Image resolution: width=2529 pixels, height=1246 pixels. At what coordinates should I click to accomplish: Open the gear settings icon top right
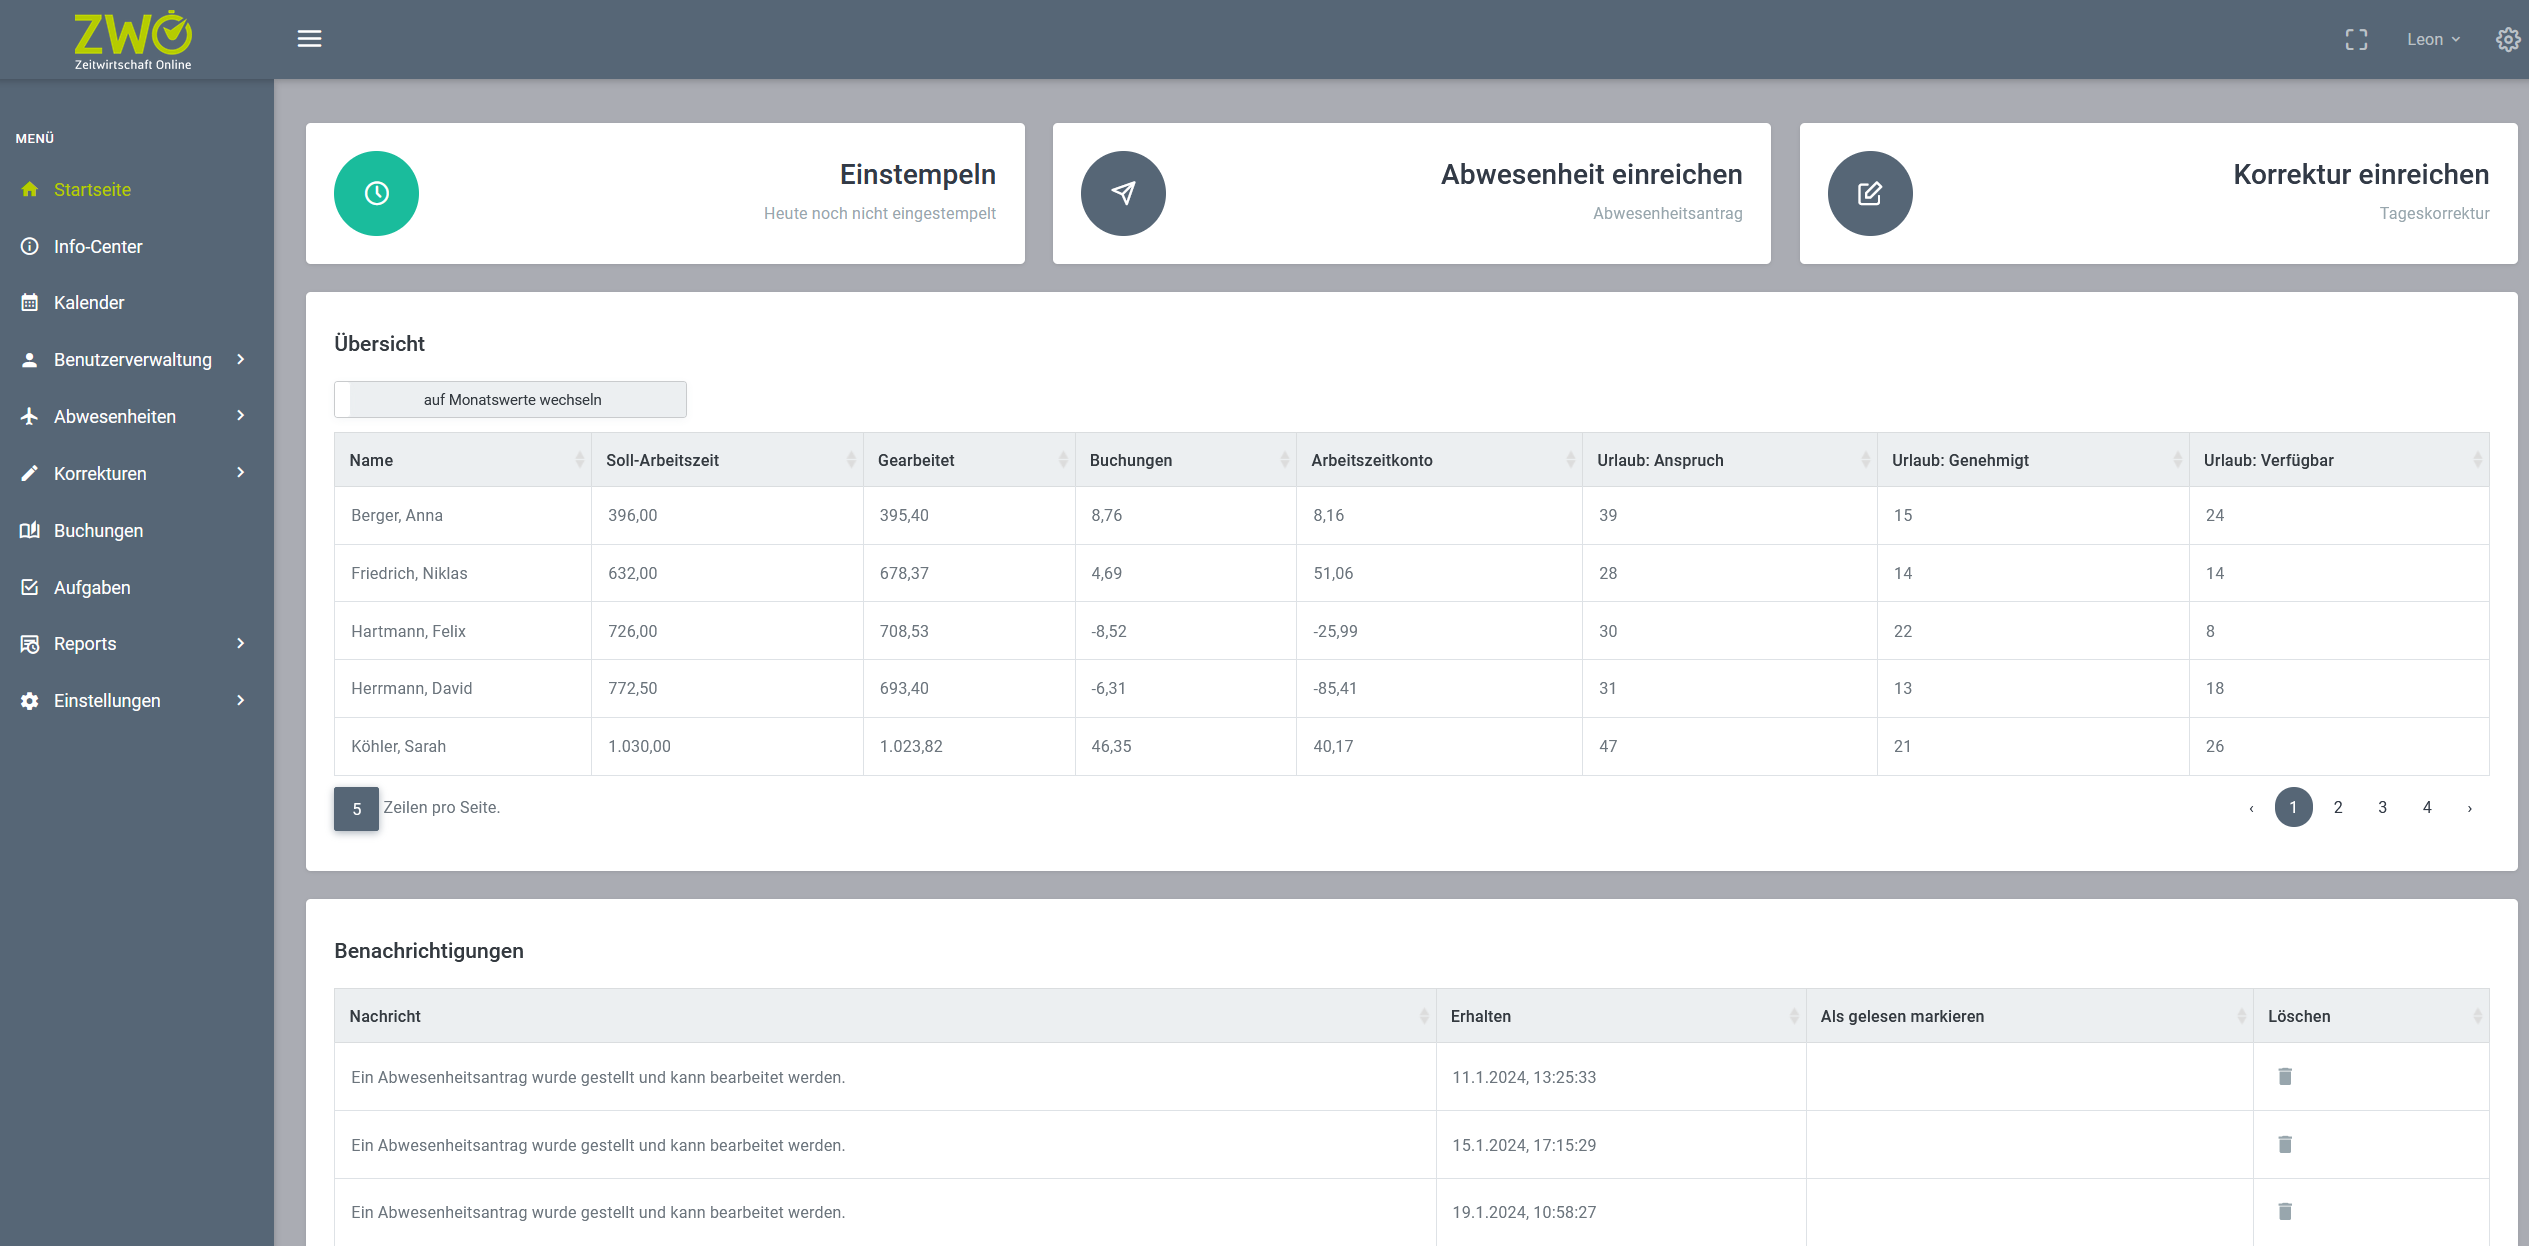(2507, 39)
